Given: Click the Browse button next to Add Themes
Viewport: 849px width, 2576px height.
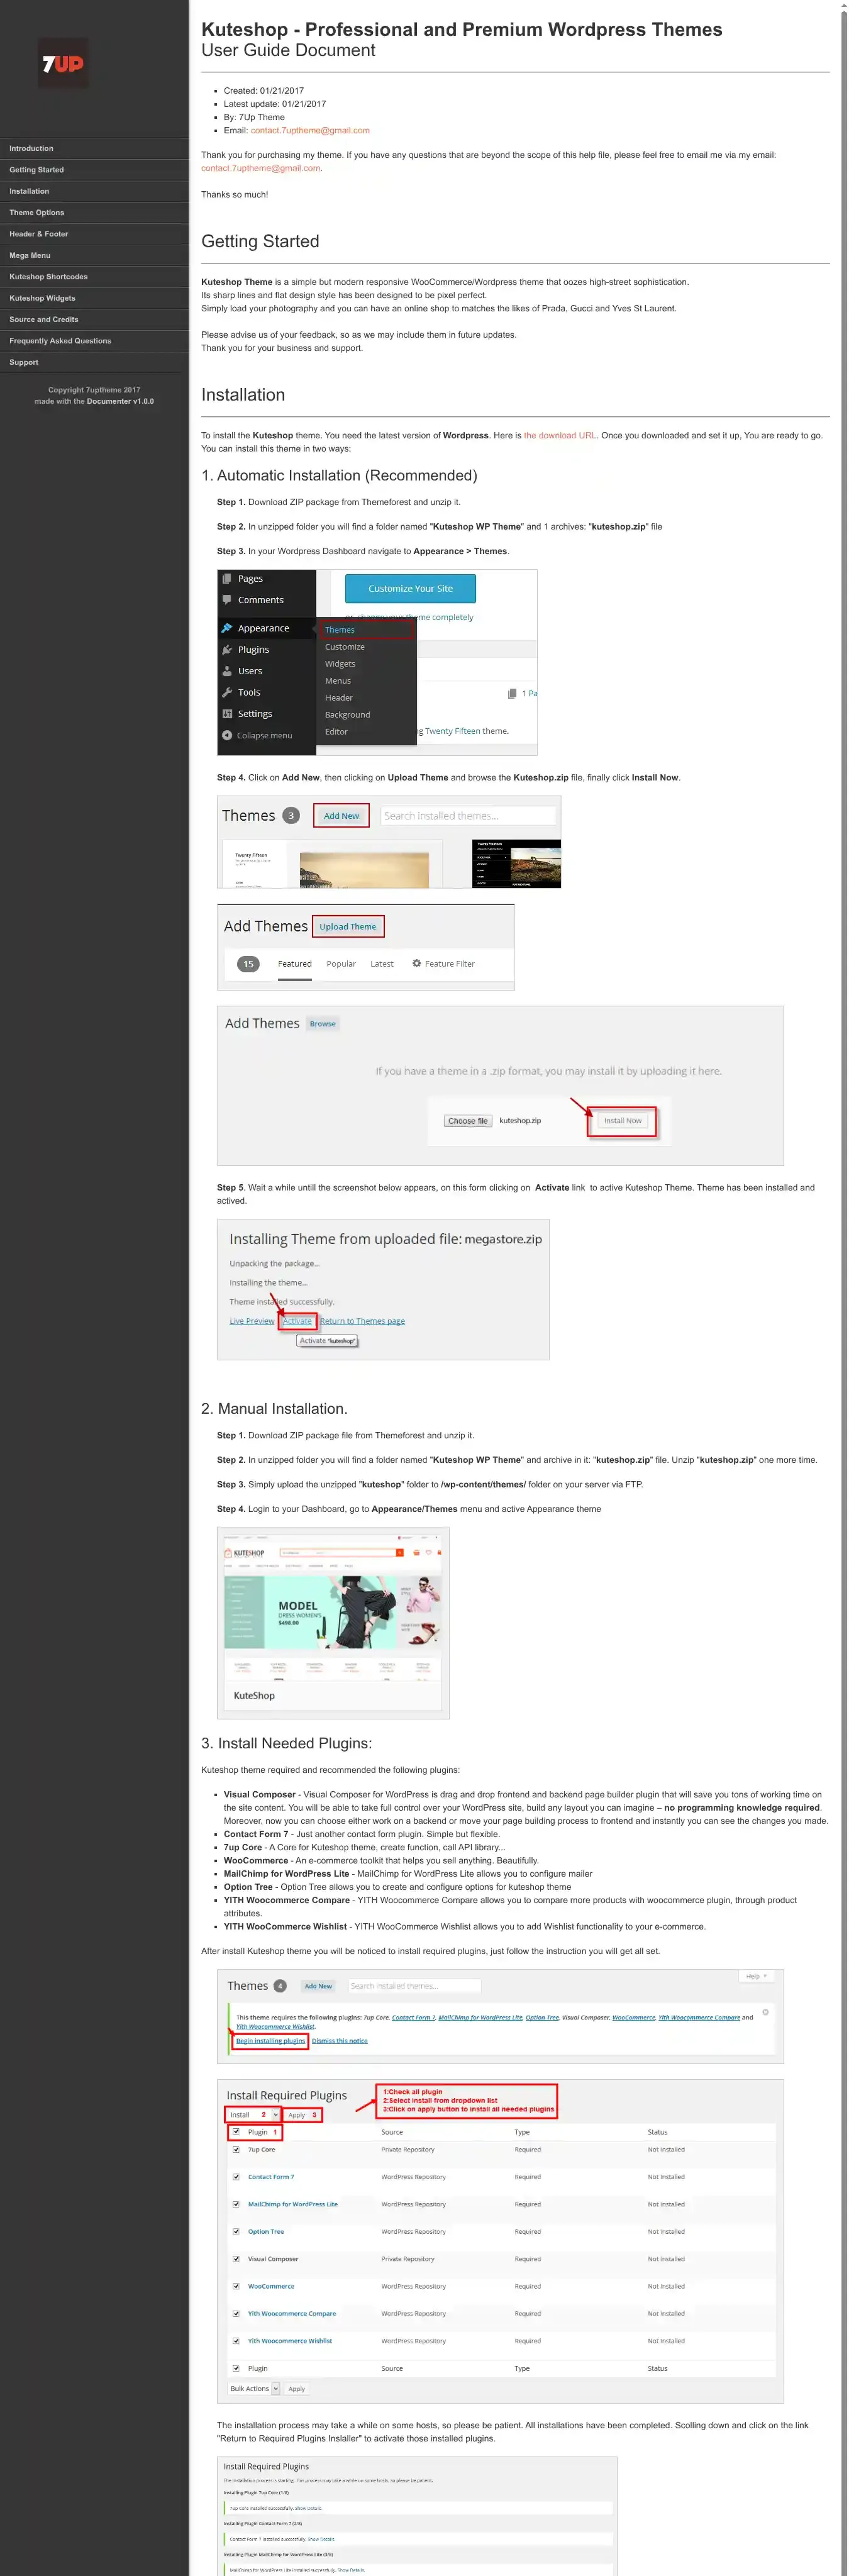Looking at the screenshot, I should (322, 1024).
